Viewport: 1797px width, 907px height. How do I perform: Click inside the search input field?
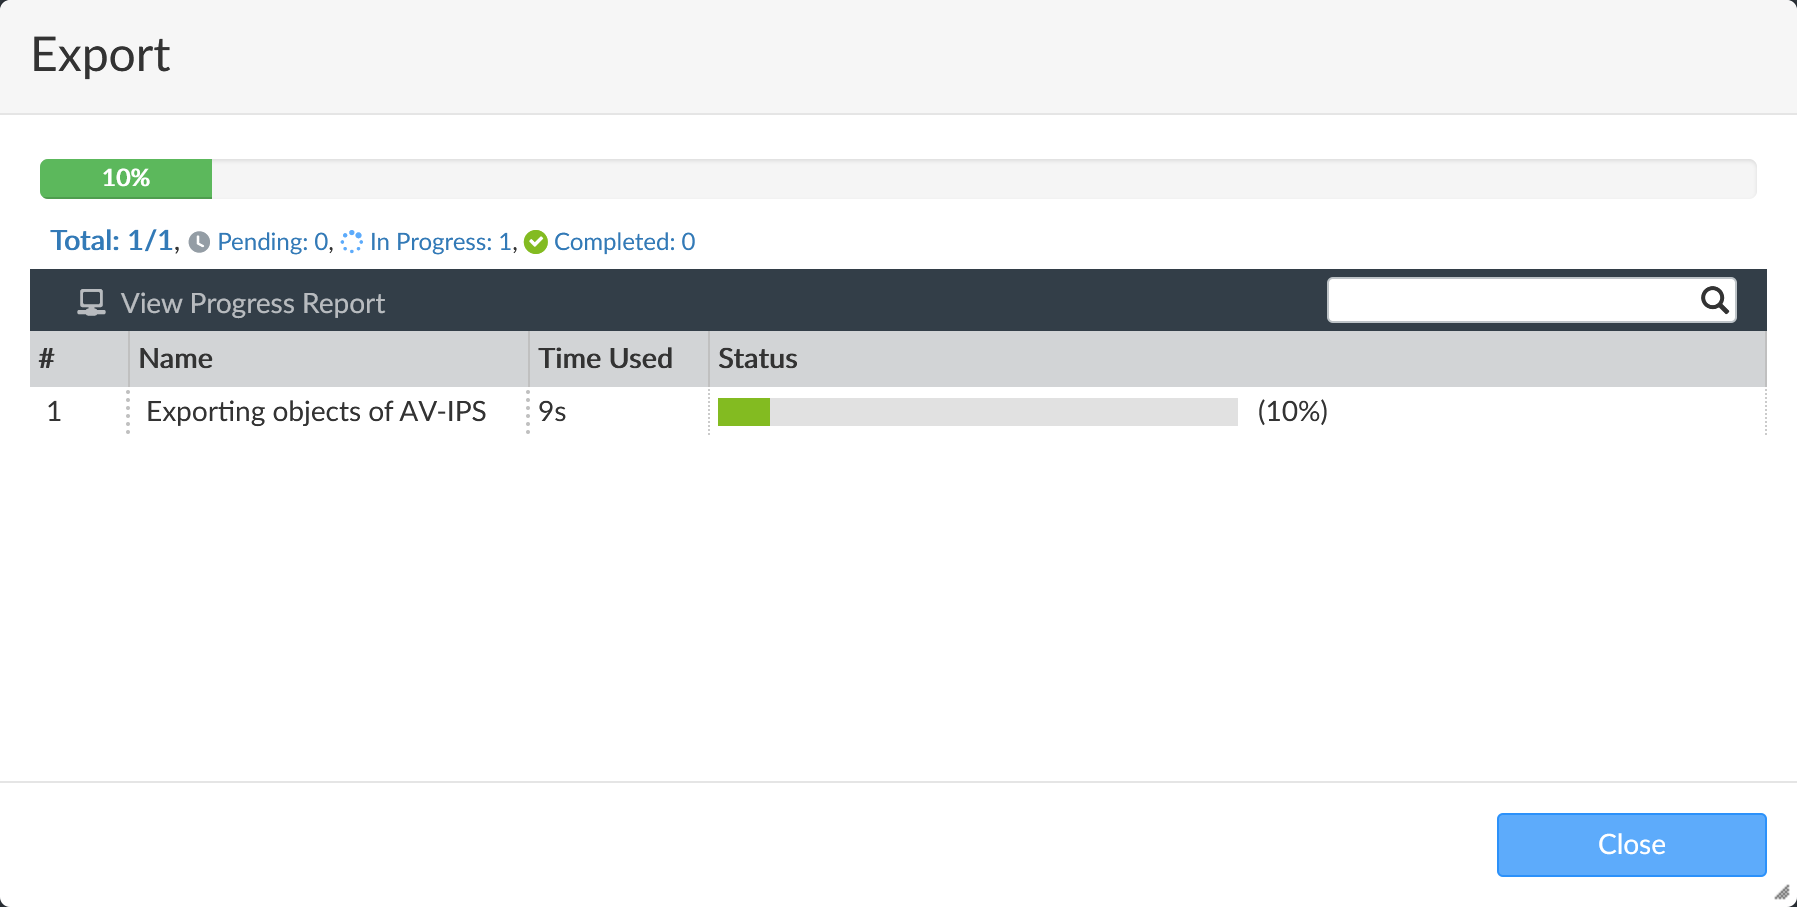1500,299
